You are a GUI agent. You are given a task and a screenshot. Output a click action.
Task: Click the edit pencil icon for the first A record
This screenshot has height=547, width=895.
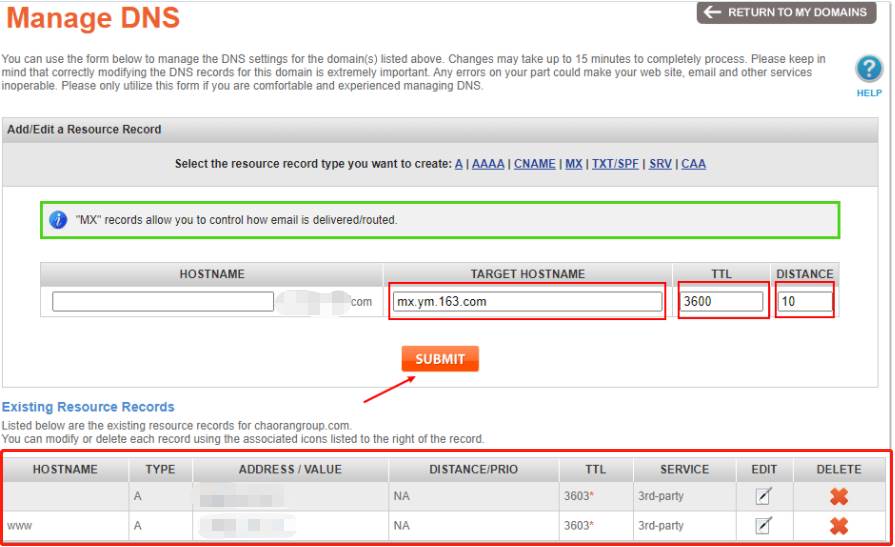[764, 496]
